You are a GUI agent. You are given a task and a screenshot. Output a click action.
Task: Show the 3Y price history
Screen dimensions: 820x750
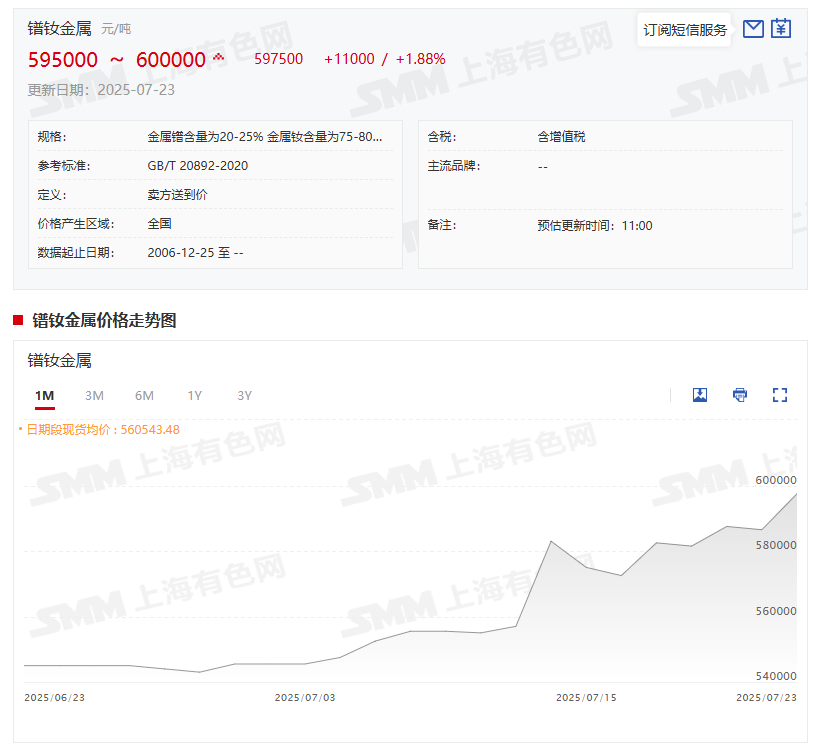244,396
